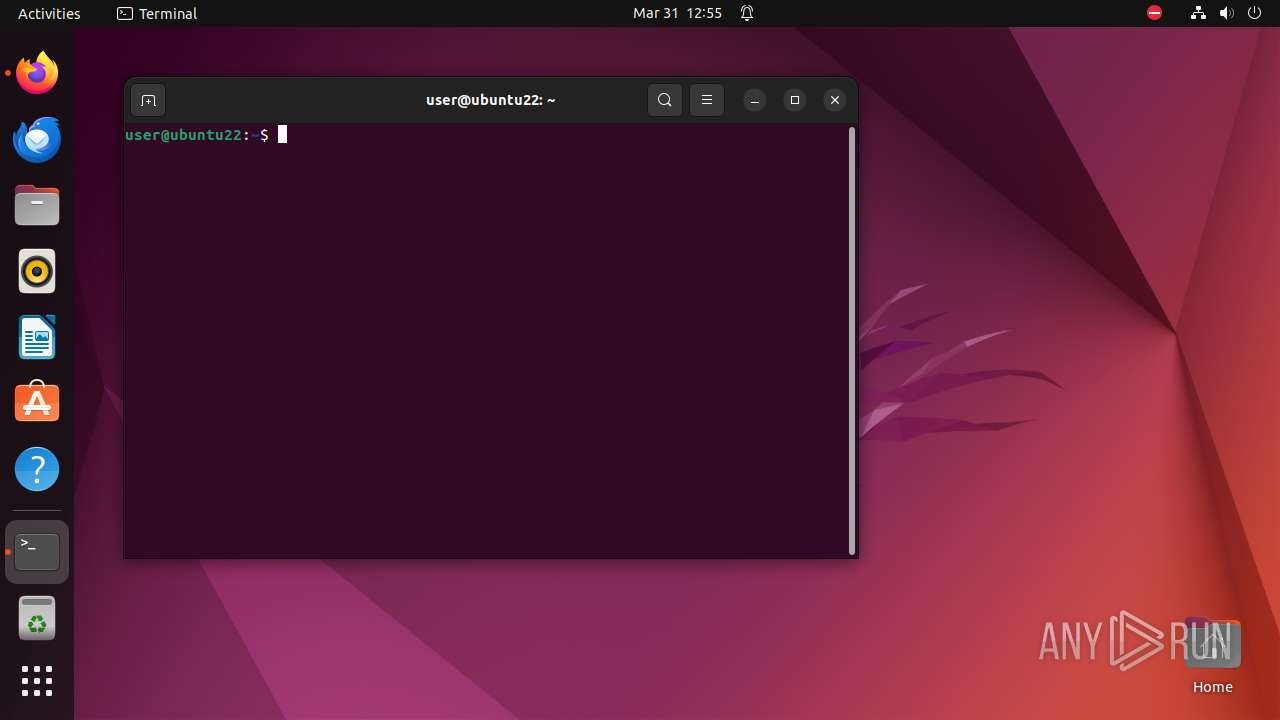The image size is (1280, 720).
Task: Open the Files manager from the dock
Action: click(x=37, y=205)
